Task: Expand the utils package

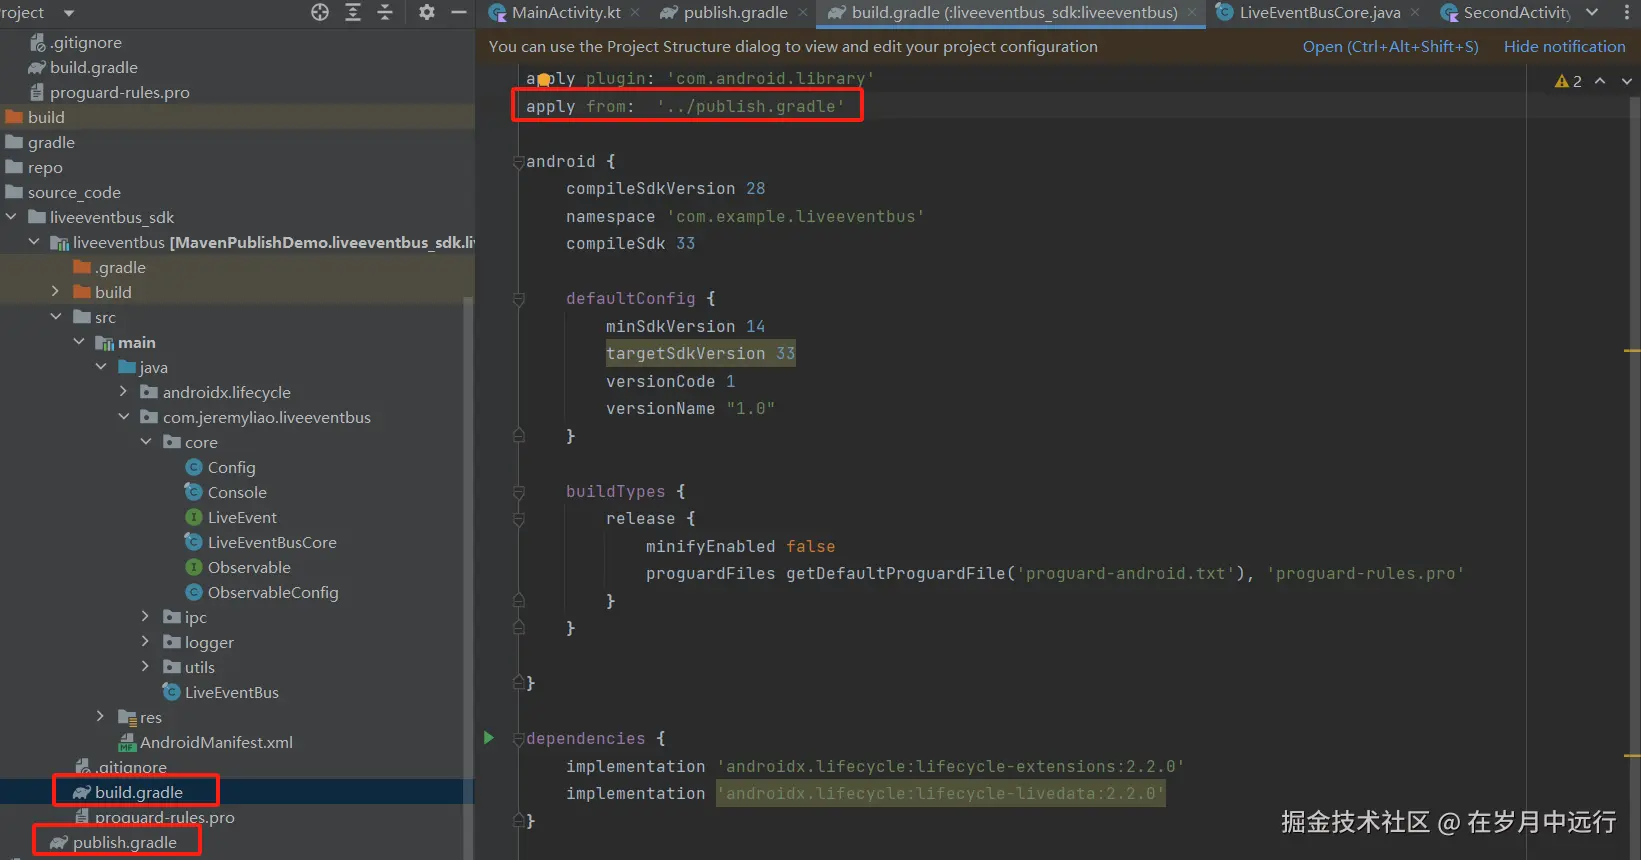Action: (x=146, y=667)
